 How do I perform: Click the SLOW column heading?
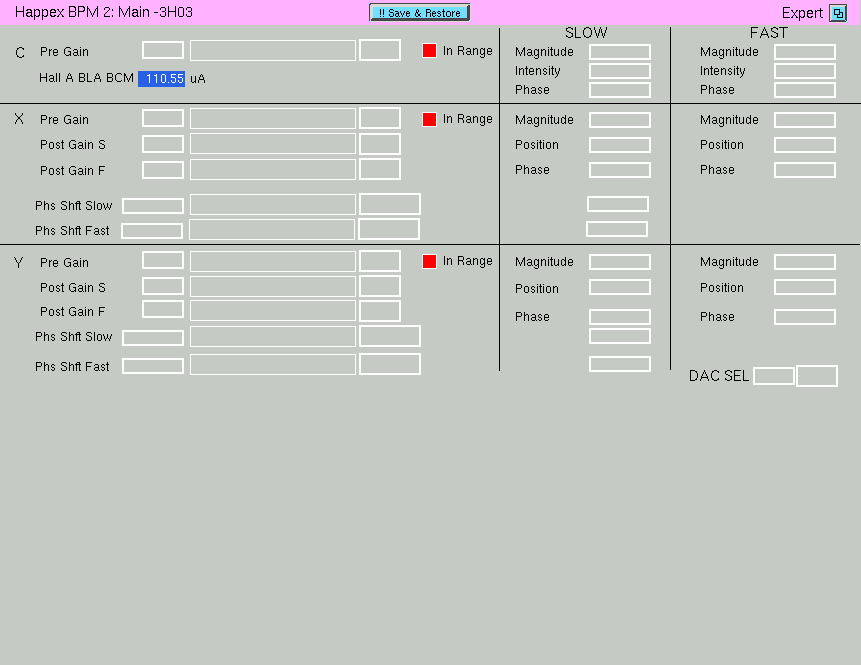(x=586, y=33)
